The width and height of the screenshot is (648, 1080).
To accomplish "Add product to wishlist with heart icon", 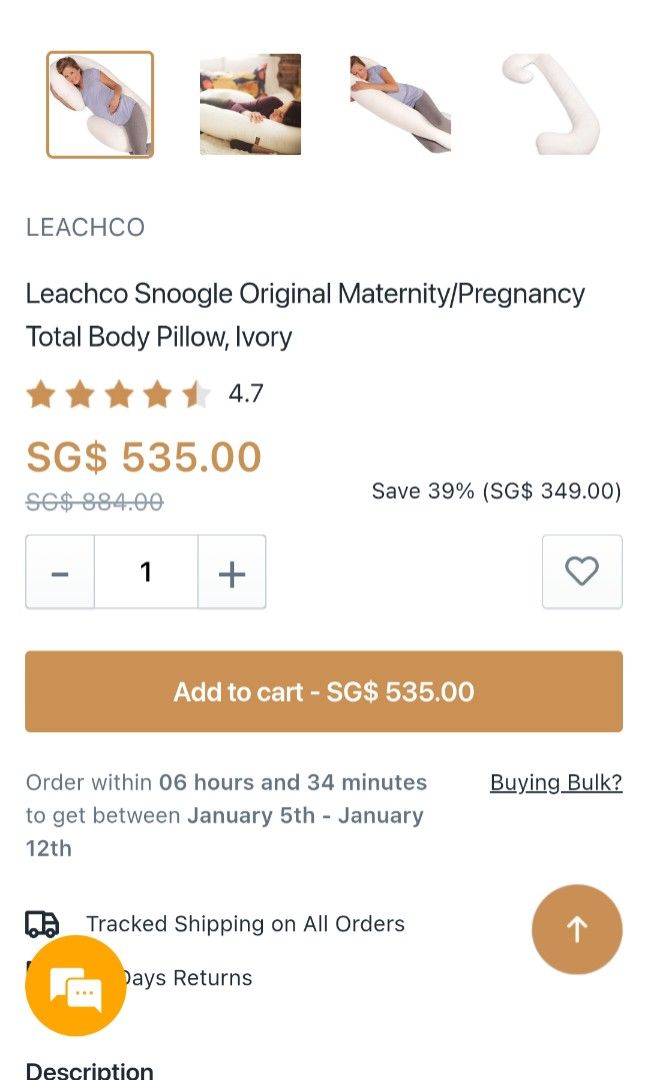I will point(582,572).
